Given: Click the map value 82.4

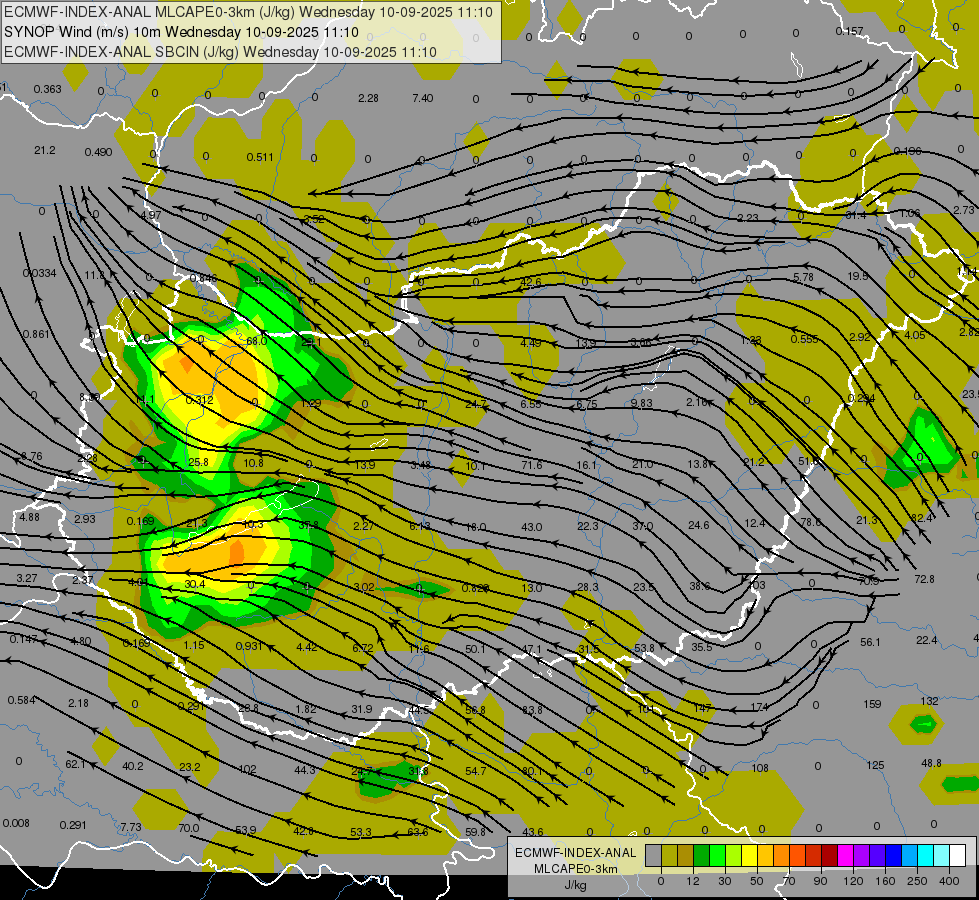Looking at the screenshot, I should [921, 518].
